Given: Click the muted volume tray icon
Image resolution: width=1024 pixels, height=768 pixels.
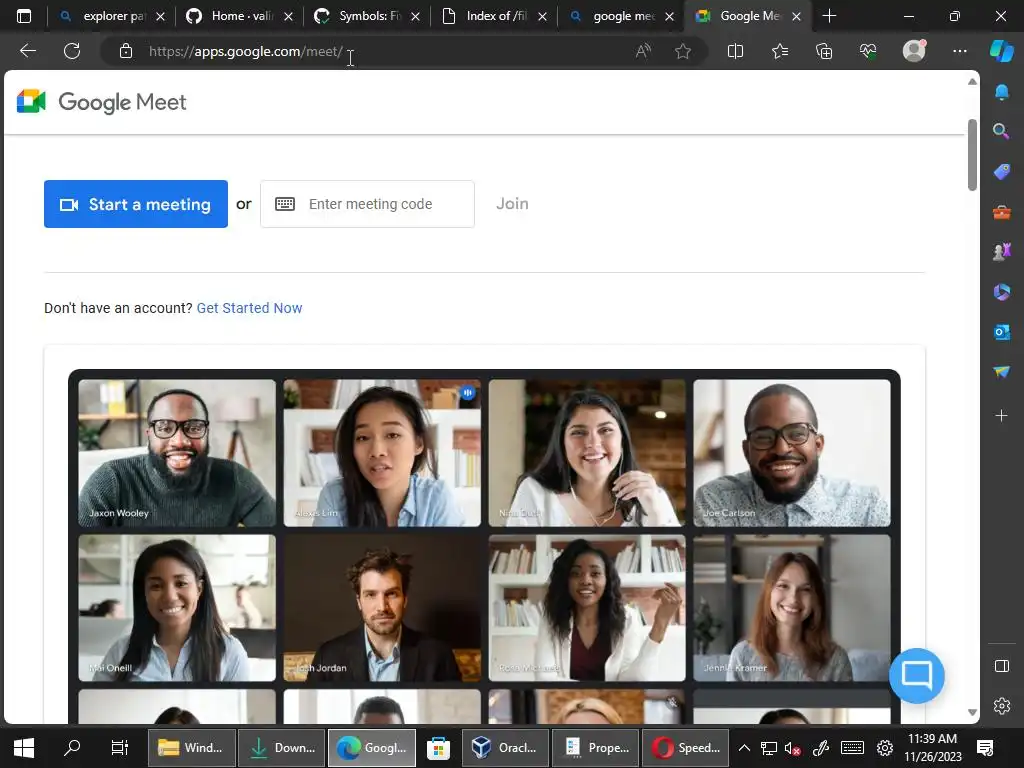Looking at the screenshot, I should point(792,748).
